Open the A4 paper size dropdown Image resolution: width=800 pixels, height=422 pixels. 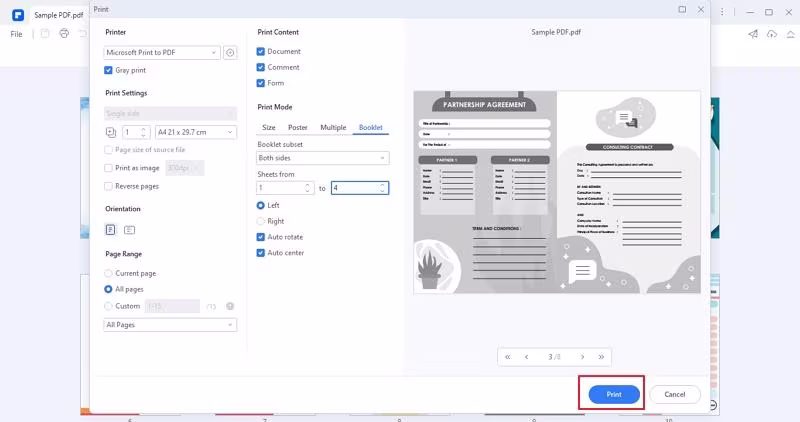click(x=196, y=132)
